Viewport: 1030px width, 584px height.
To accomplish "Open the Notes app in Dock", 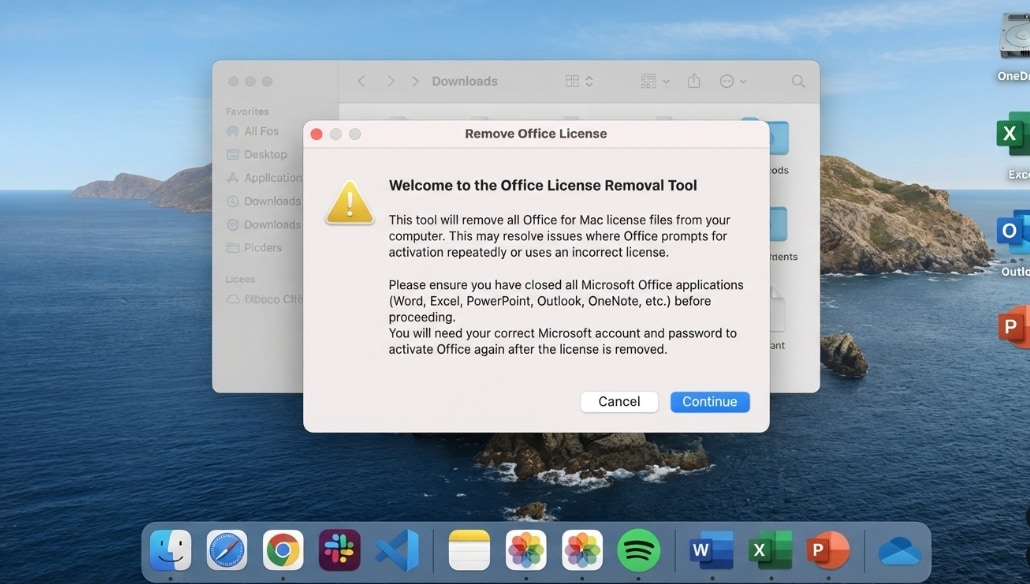I will coord(469,550).
